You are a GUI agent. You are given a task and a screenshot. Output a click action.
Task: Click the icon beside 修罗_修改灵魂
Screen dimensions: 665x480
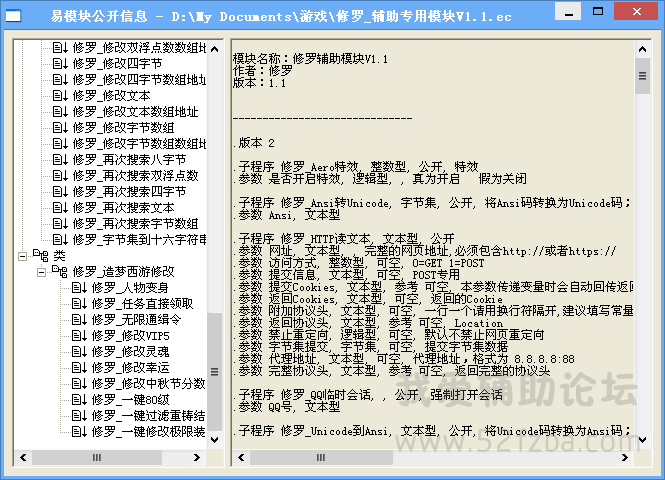(x=79, y=352)
